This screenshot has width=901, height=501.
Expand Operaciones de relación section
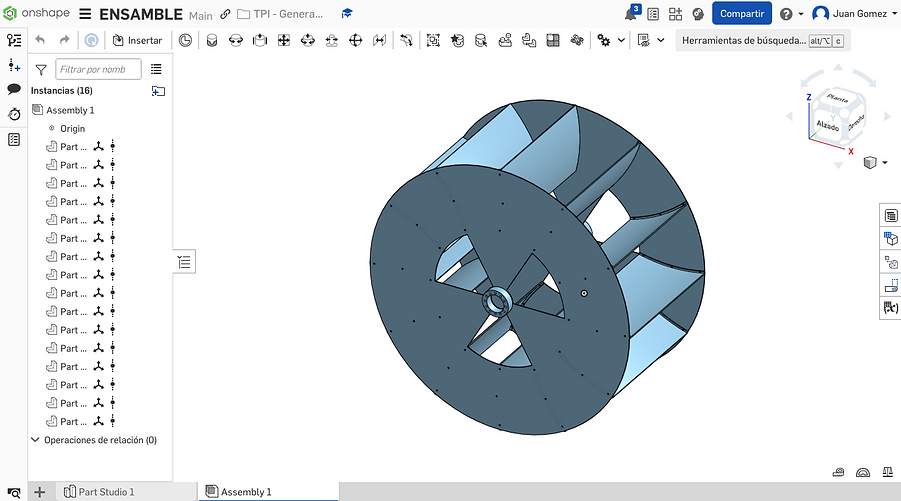[x=35, y=440]
